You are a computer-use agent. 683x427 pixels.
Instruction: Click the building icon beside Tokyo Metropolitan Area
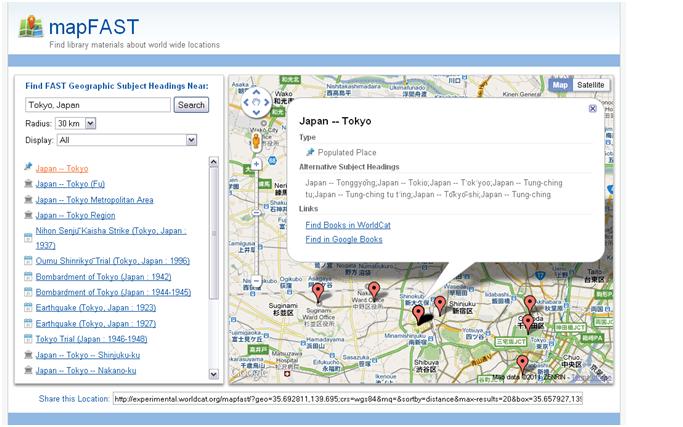28,199
